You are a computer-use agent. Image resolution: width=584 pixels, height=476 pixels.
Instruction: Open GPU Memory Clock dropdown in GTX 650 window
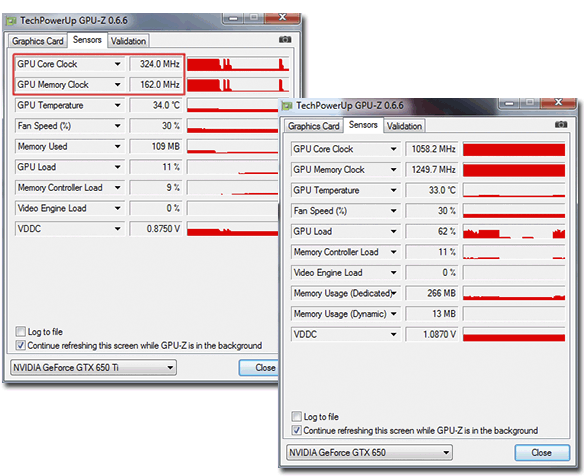coord(393,169)
